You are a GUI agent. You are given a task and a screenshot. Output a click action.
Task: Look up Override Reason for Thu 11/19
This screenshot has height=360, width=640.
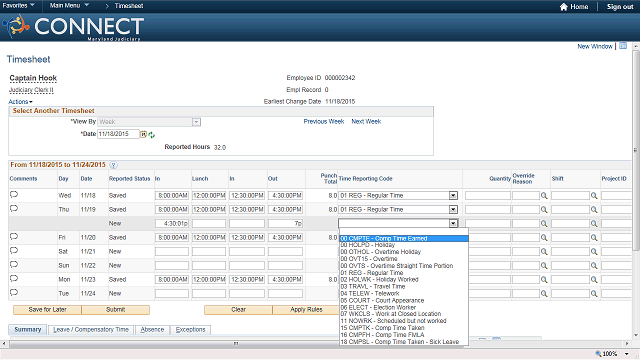point(544,210)
